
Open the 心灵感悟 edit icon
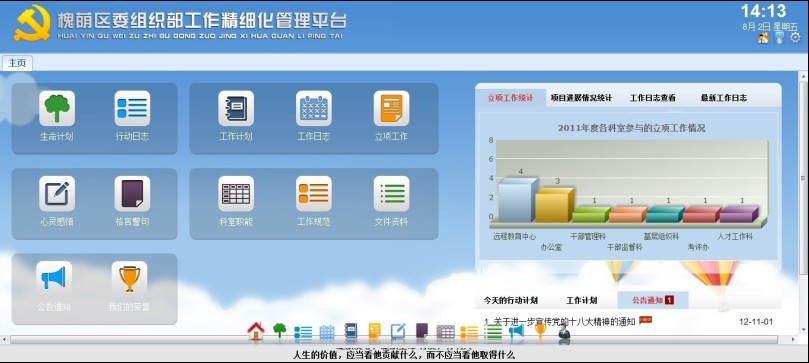click(x=57, y=194)
